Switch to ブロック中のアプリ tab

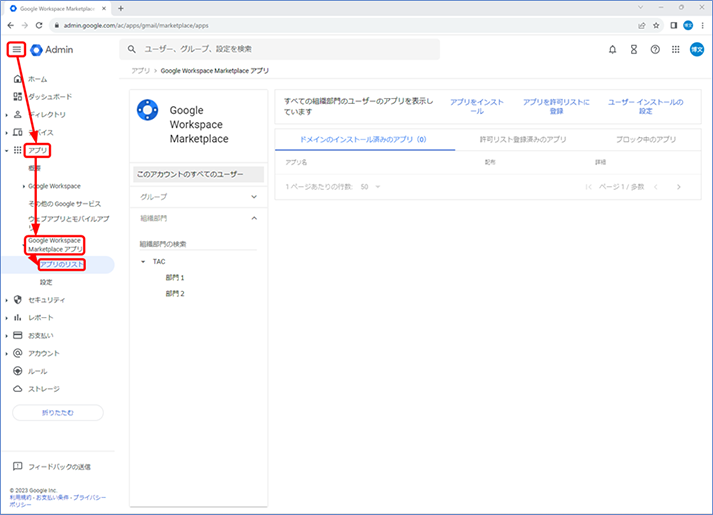tap(646, 140)
